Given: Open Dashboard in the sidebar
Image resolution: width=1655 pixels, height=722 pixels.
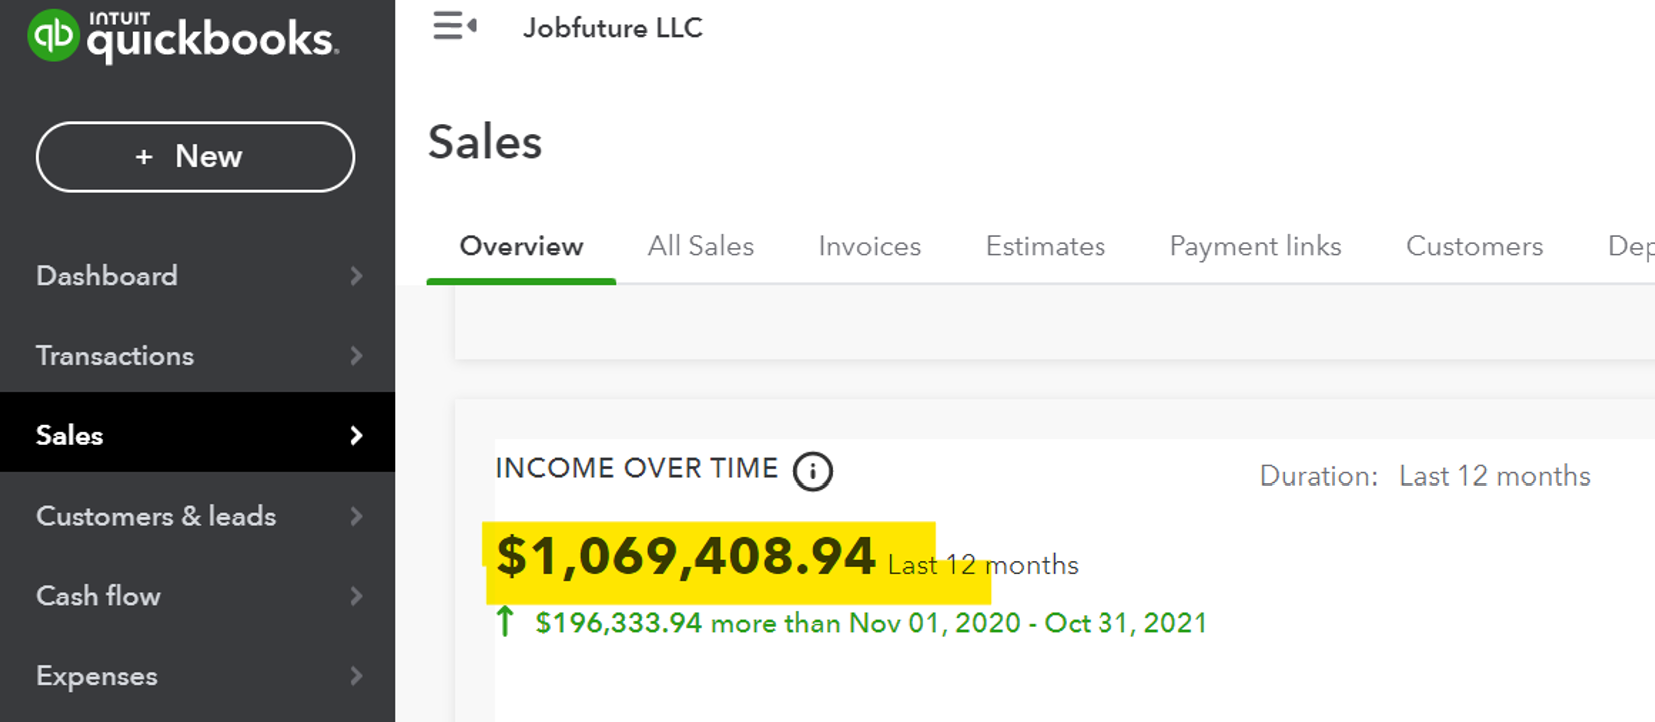Looking at the screenshot, I should [107, 276].
